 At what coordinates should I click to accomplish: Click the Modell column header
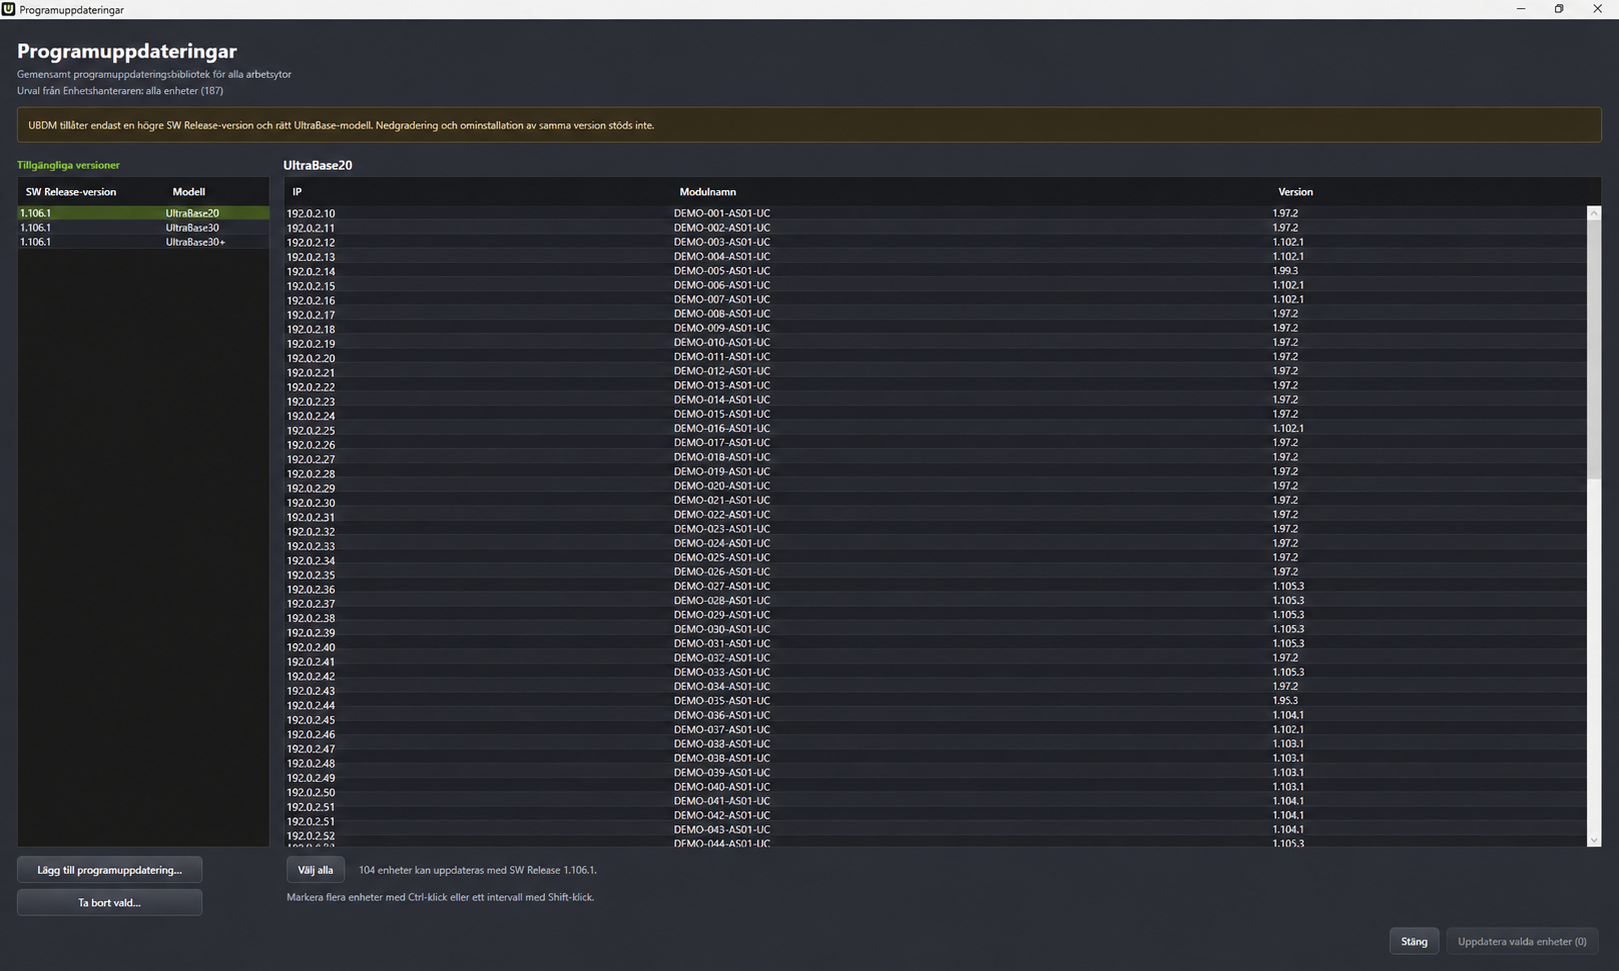[x=189, y=192]
